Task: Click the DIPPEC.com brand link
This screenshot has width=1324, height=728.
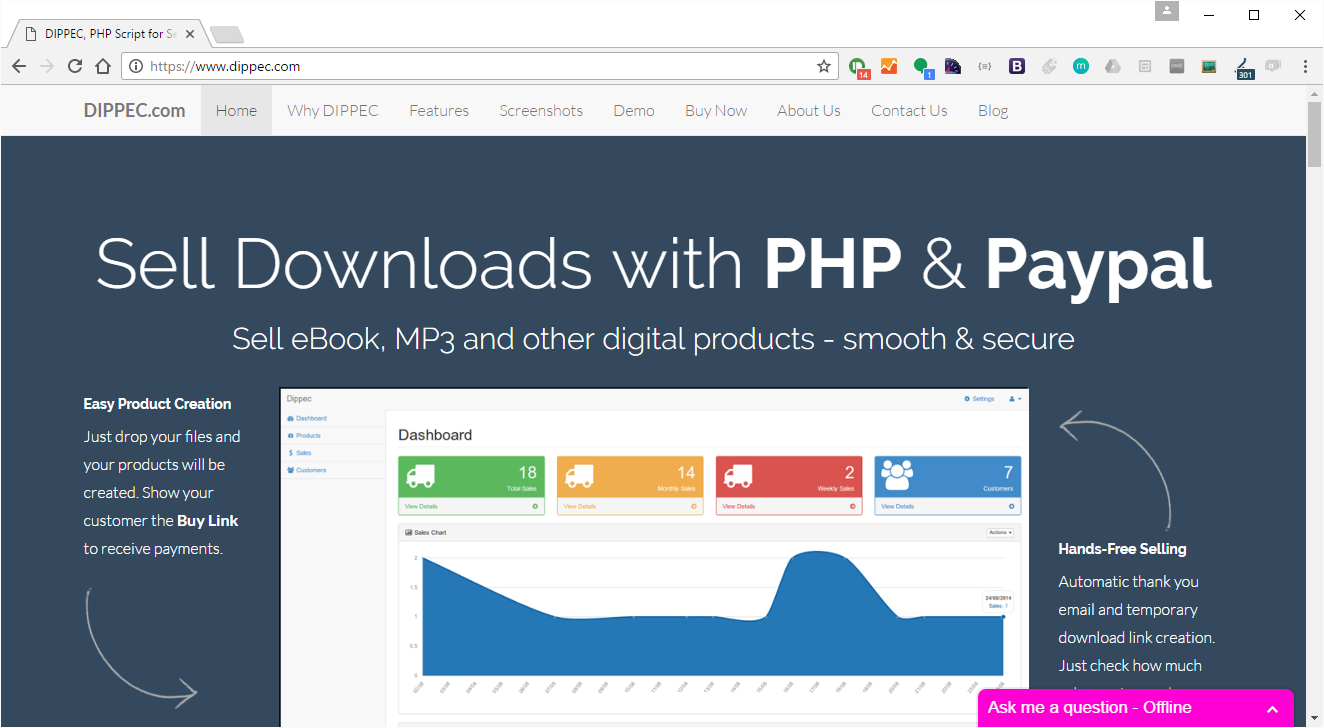Action: 135,111
